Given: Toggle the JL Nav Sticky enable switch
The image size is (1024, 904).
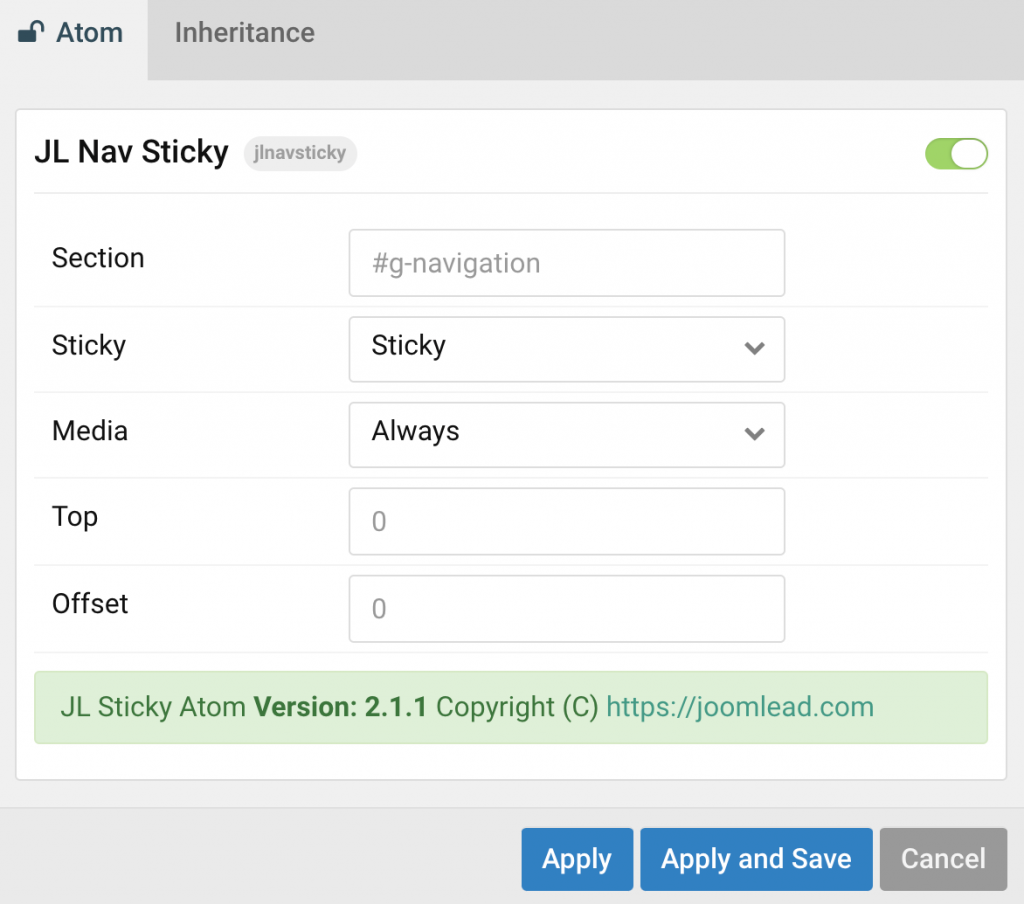Looking at the screenshot, I should [955, 153].
